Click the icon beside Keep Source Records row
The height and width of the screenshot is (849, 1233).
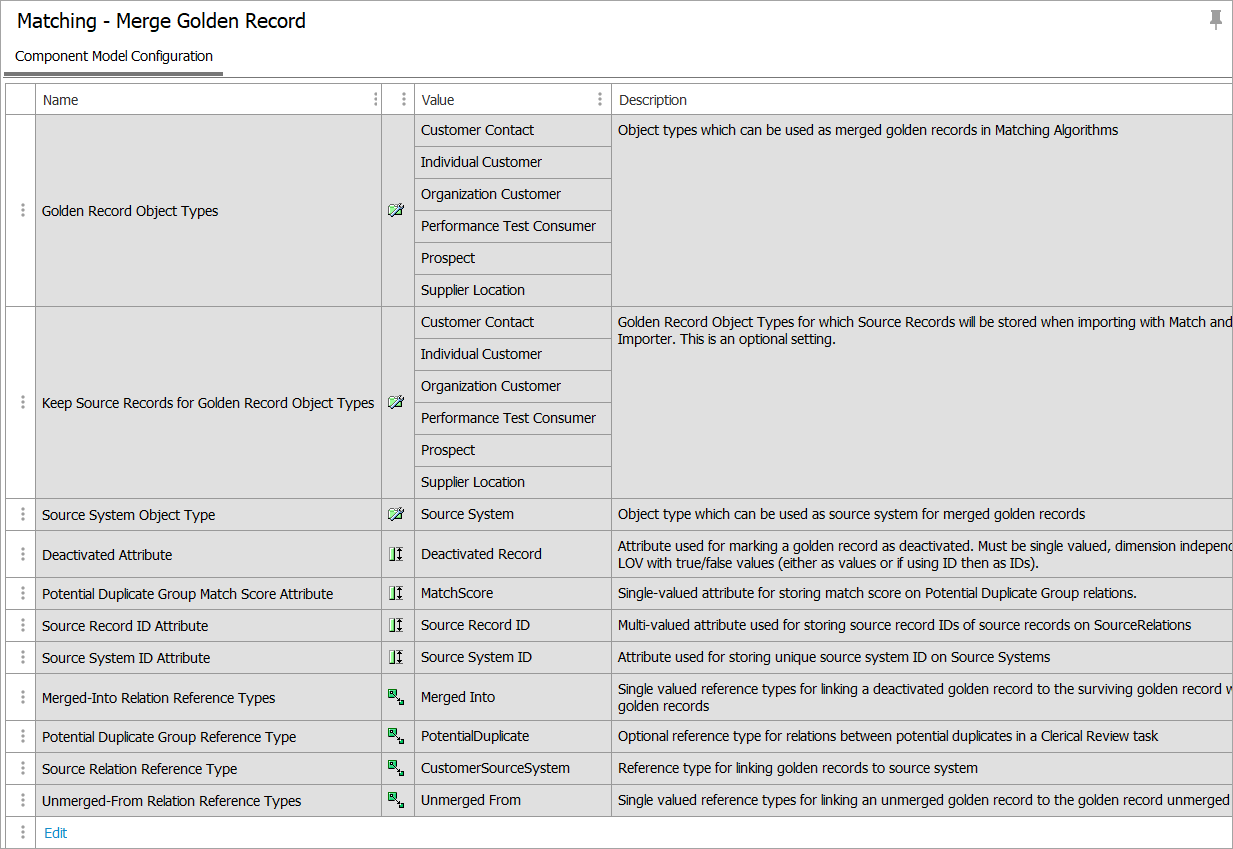396,403
